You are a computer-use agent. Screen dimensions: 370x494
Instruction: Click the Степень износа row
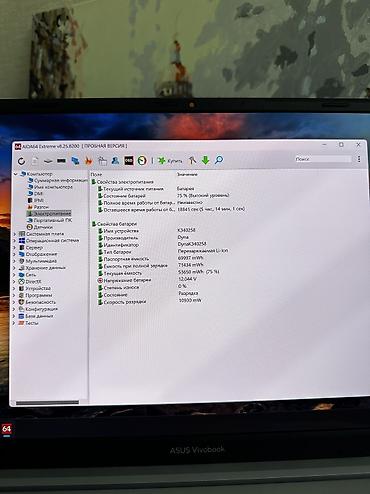click(x=142, y=287)
